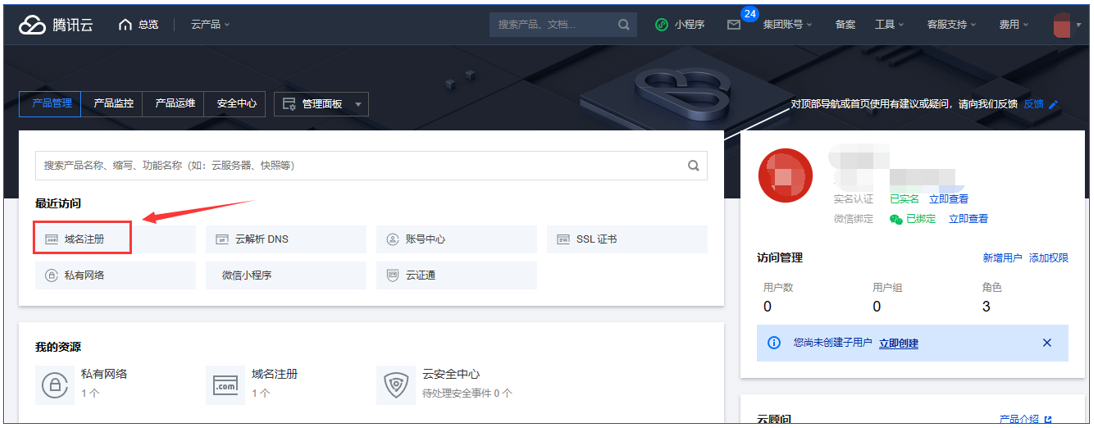Click the 私有网络 lock icon in 我的资源

pyautogui.click(x=53, y=384)
